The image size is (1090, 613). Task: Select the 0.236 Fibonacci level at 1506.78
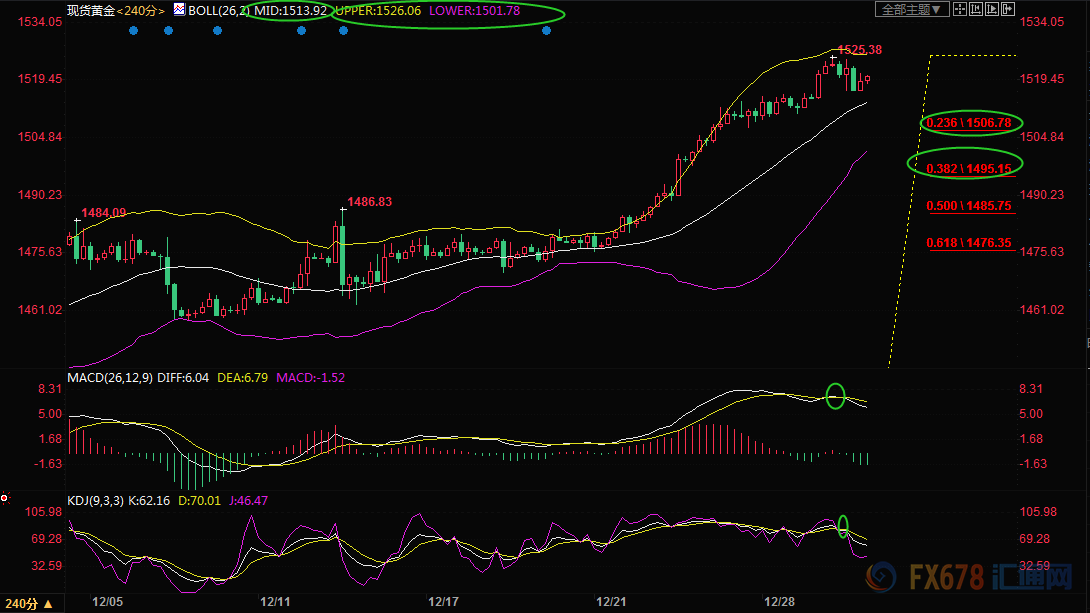969,123
